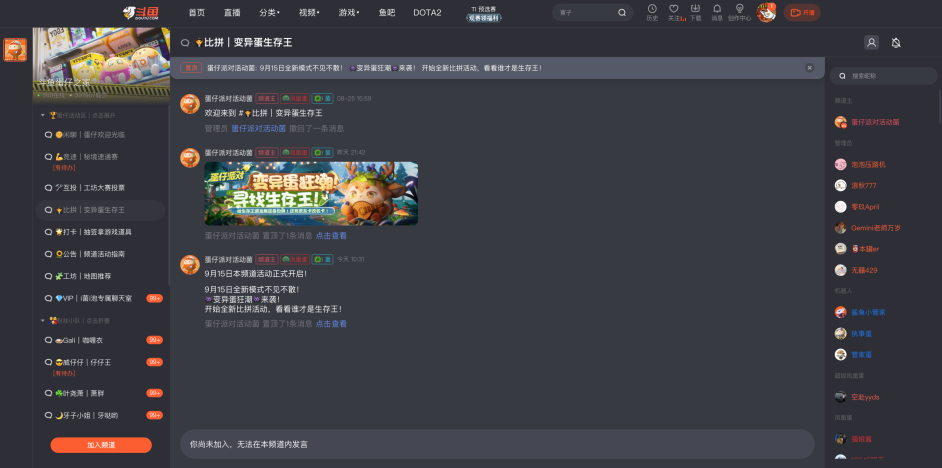Click 蛋仔派对活动菌 link in recalled-message notice
Image resolution: width=942 pixels, height=468 pixels.
tap(258, 129)
